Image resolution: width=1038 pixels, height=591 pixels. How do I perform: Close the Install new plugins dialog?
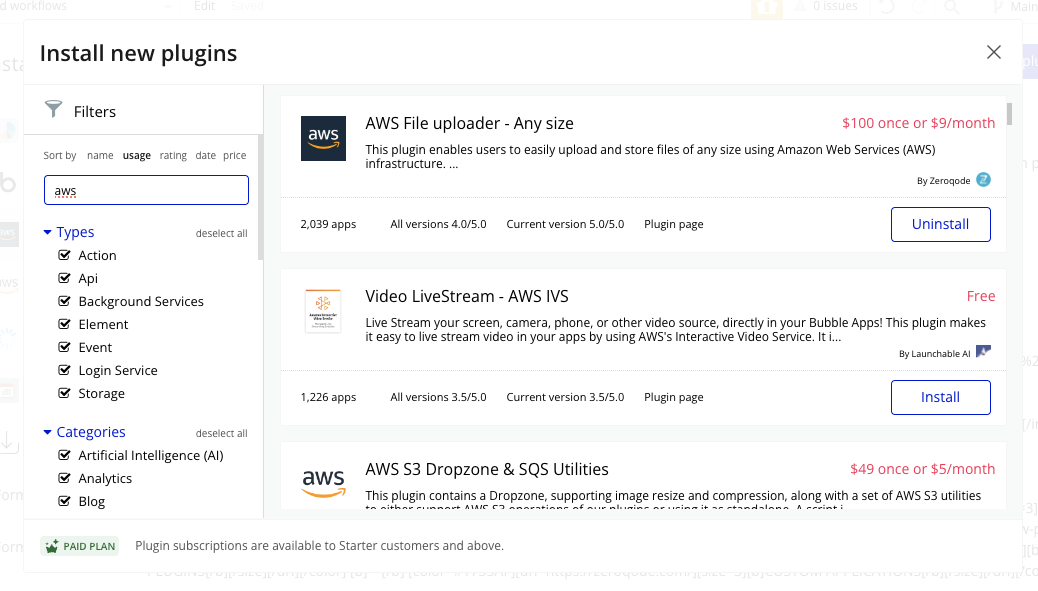click(993, 53)
